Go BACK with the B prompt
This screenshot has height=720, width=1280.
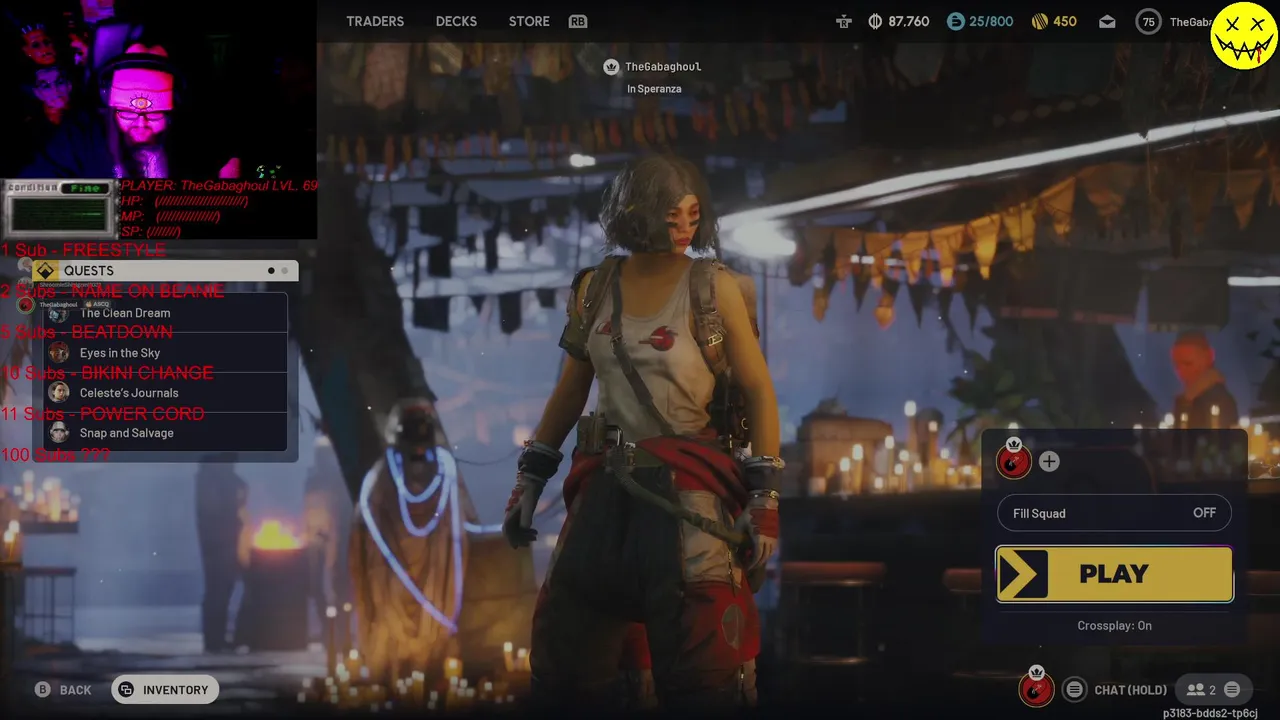pos(63,690)
